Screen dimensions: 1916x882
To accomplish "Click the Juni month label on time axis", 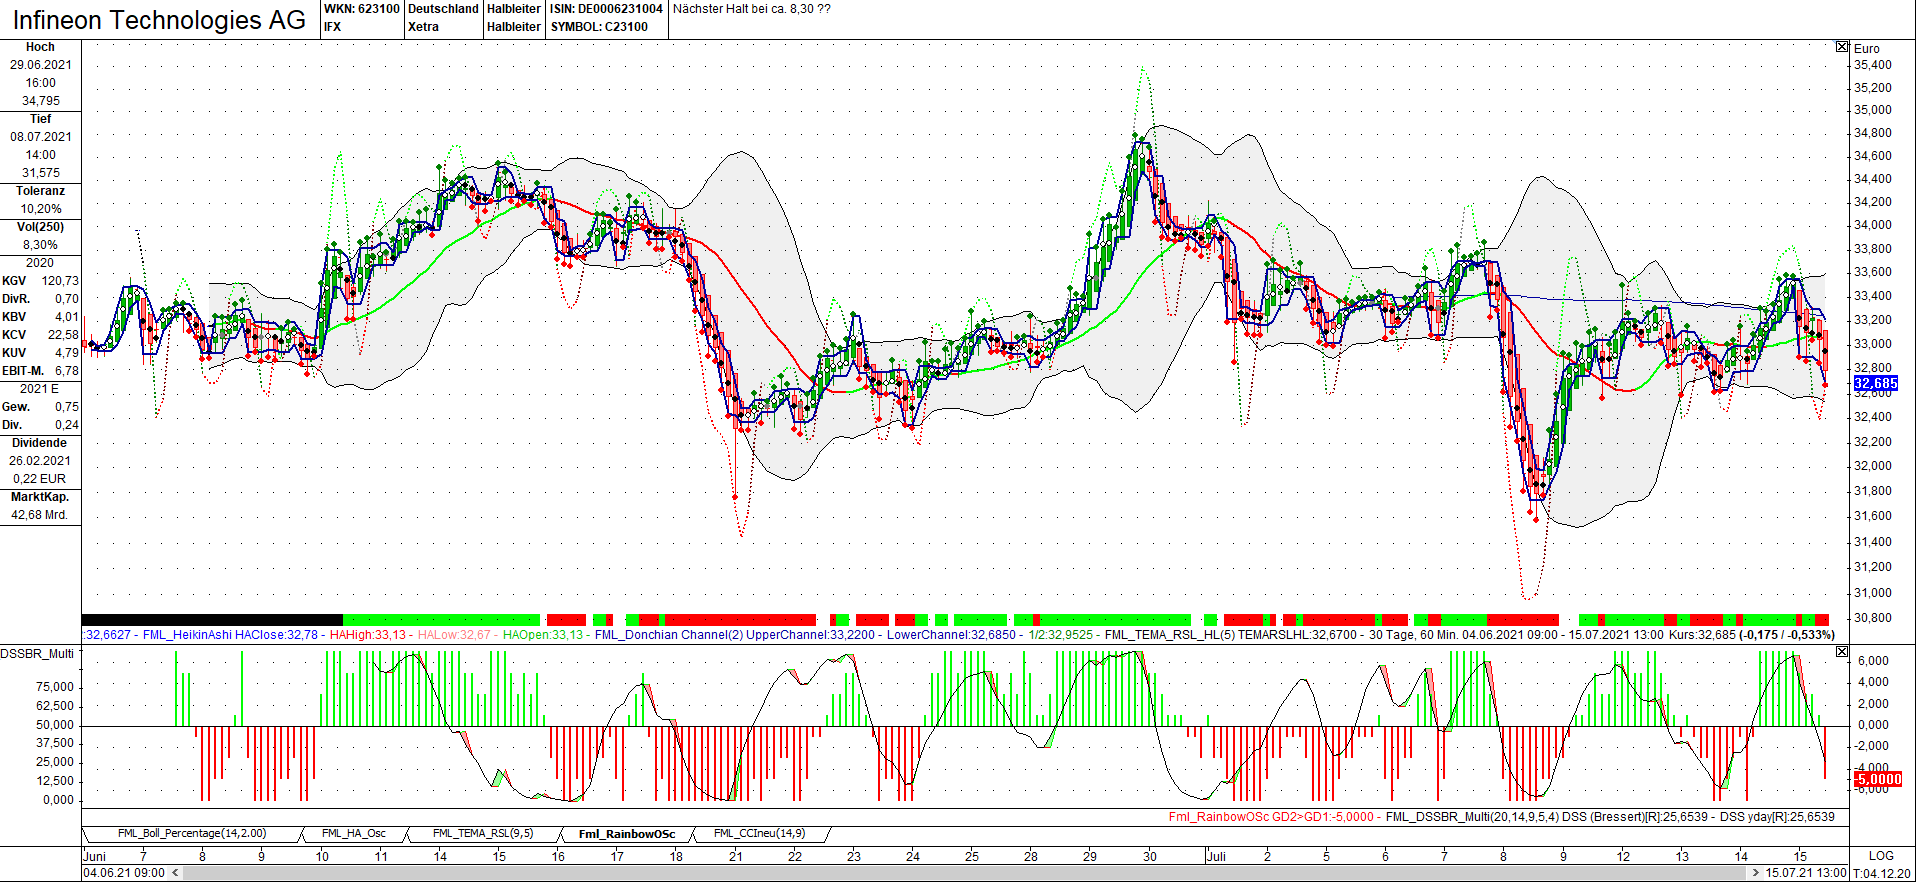I will coord(95,856).
